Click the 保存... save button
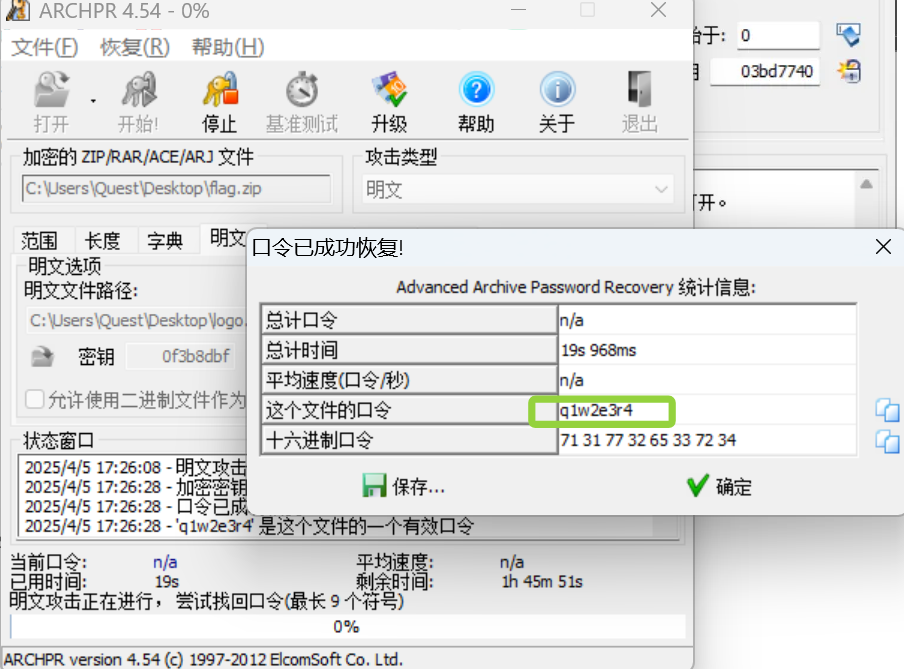The width and height of the screenshot is (904, 669). click(x=404, y=486)
